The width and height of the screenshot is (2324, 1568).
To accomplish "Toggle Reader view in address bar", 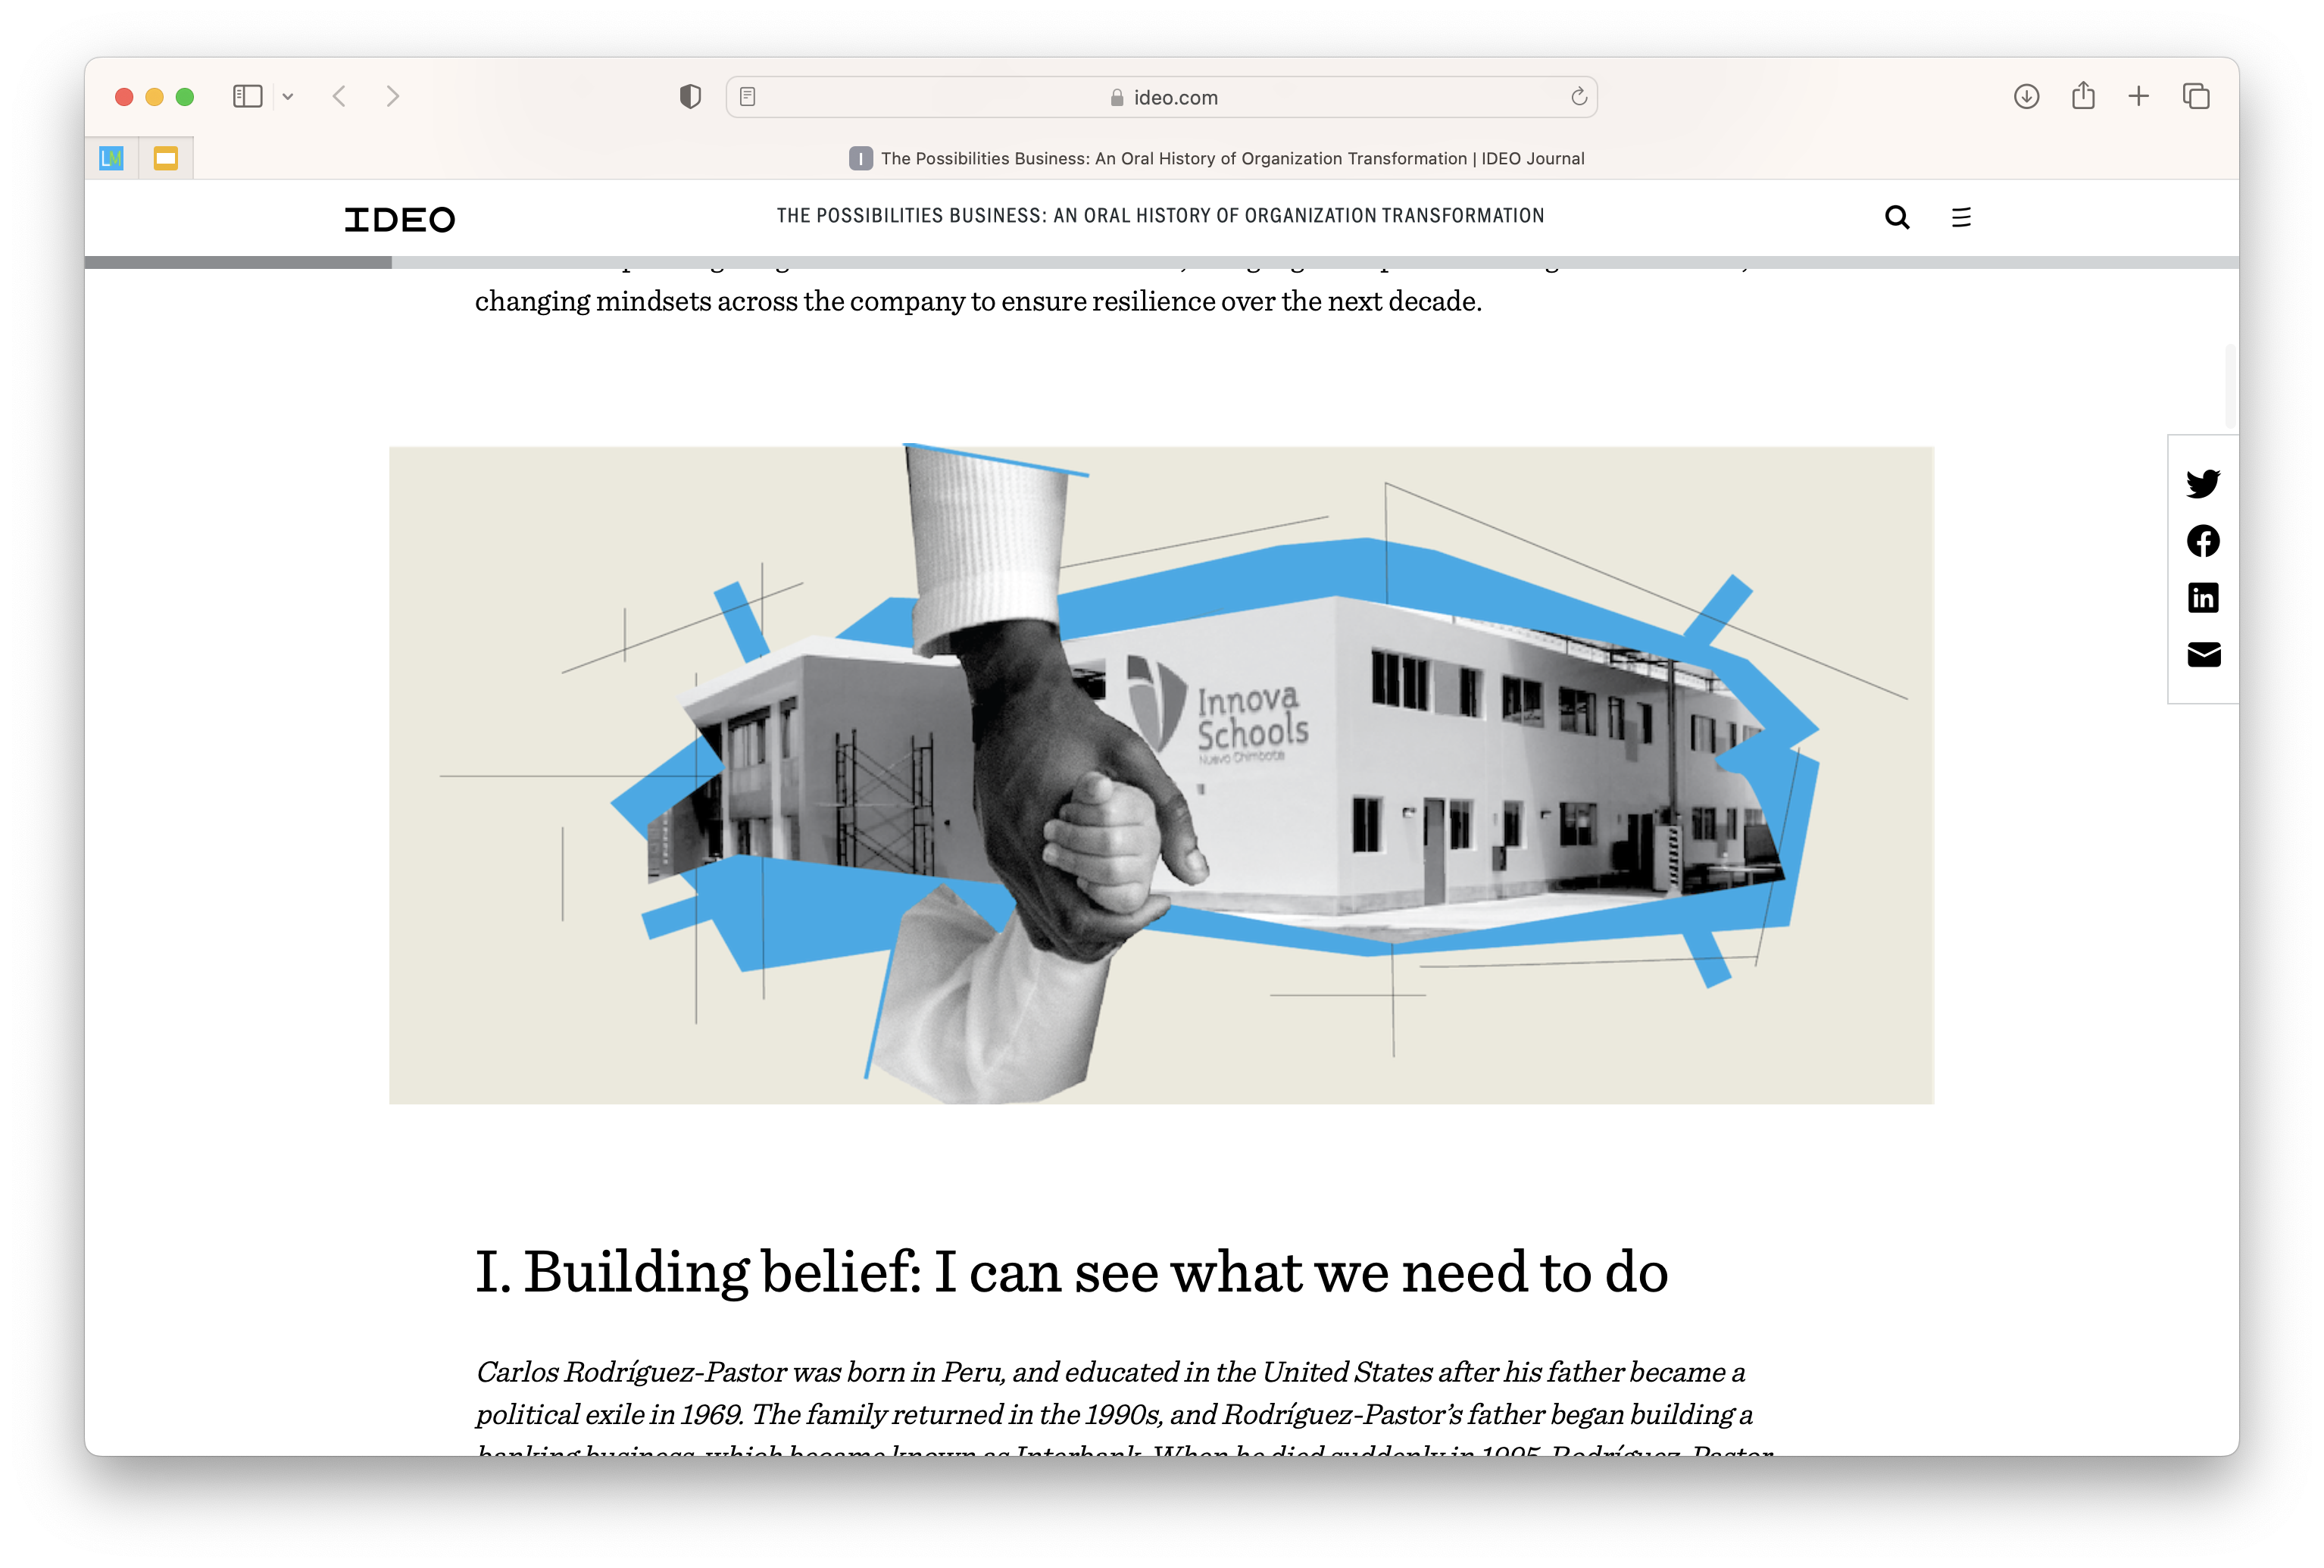I will (748, 97).
